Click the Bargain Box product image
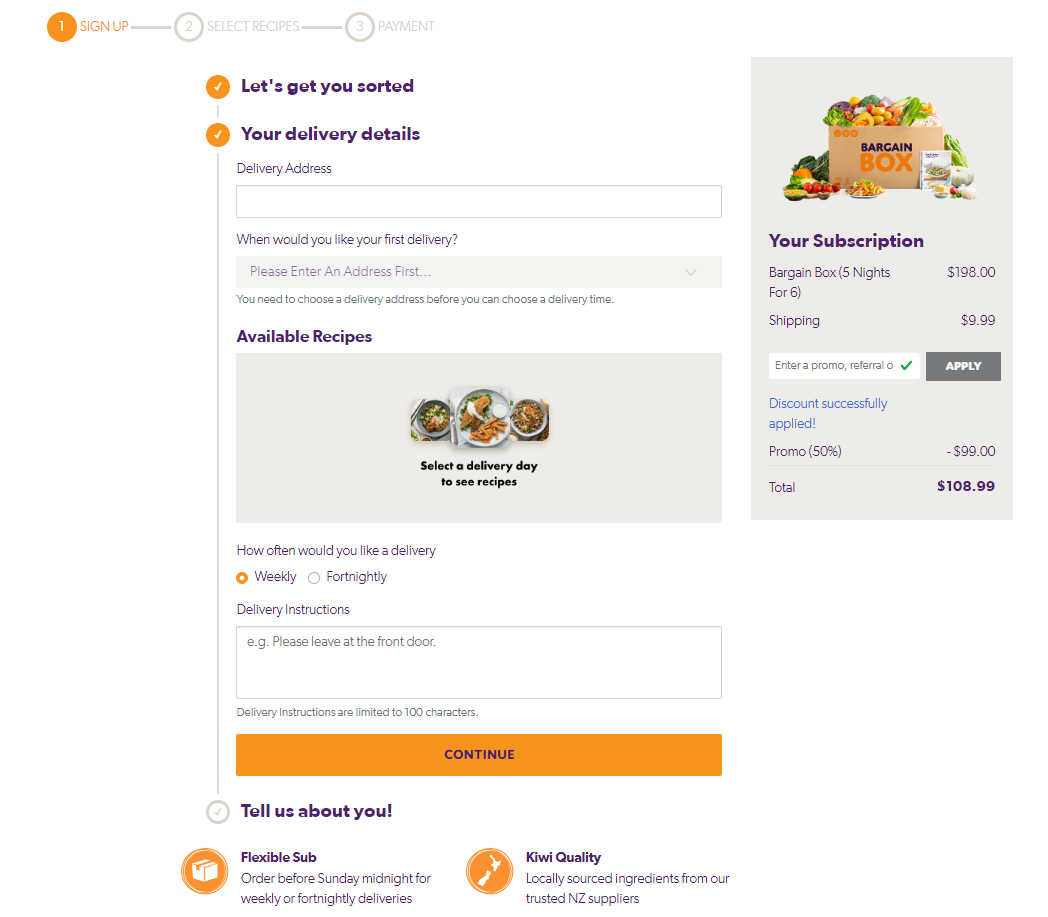The width and height of the screenshot is (1048, 917). [880, 150]
